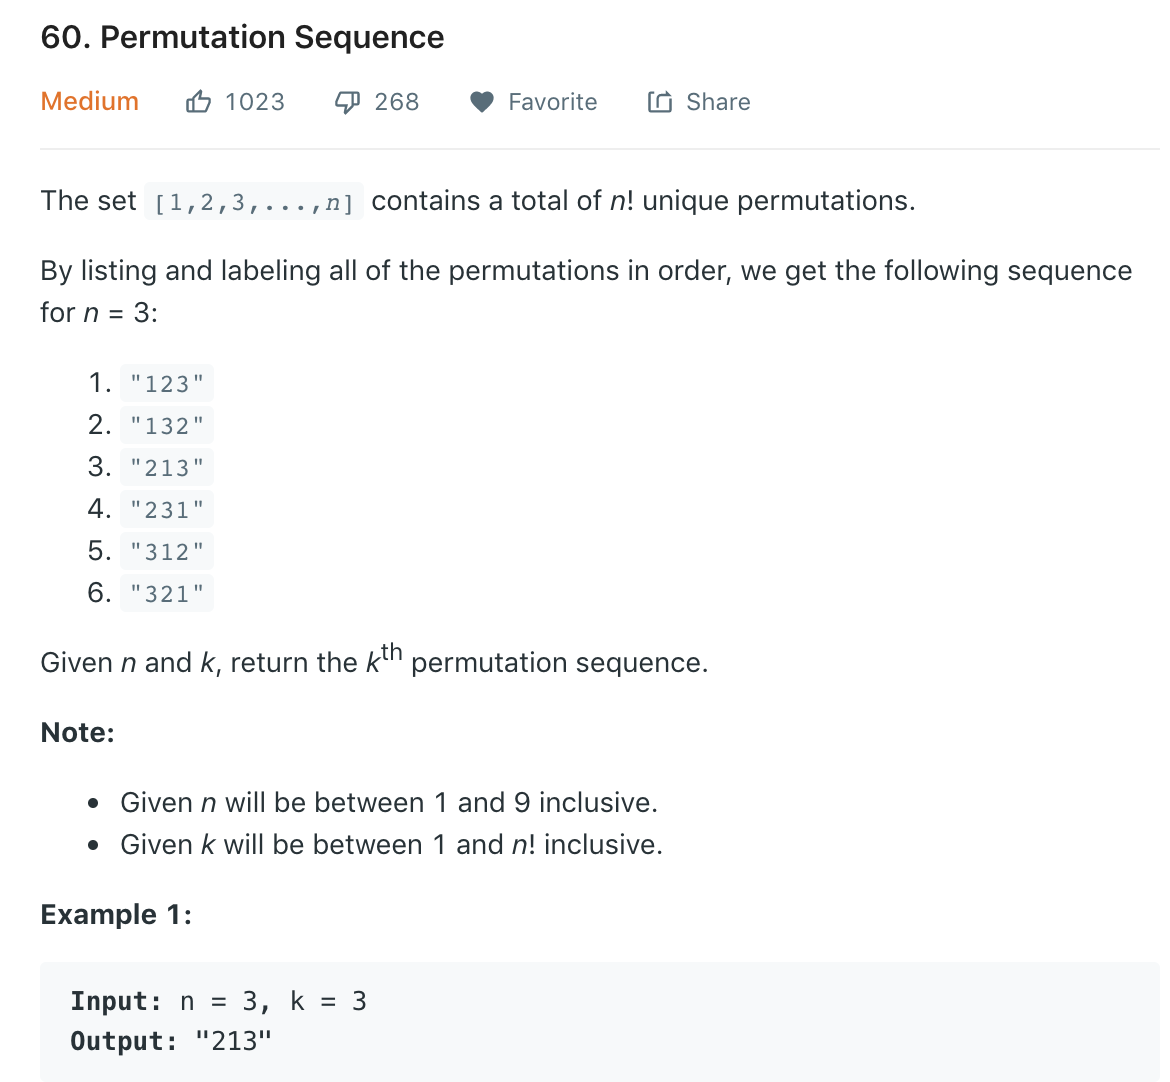Click the Output line showing "213"
Viewport: 1170px width, 1082px height.
(x=171, y=1041)
